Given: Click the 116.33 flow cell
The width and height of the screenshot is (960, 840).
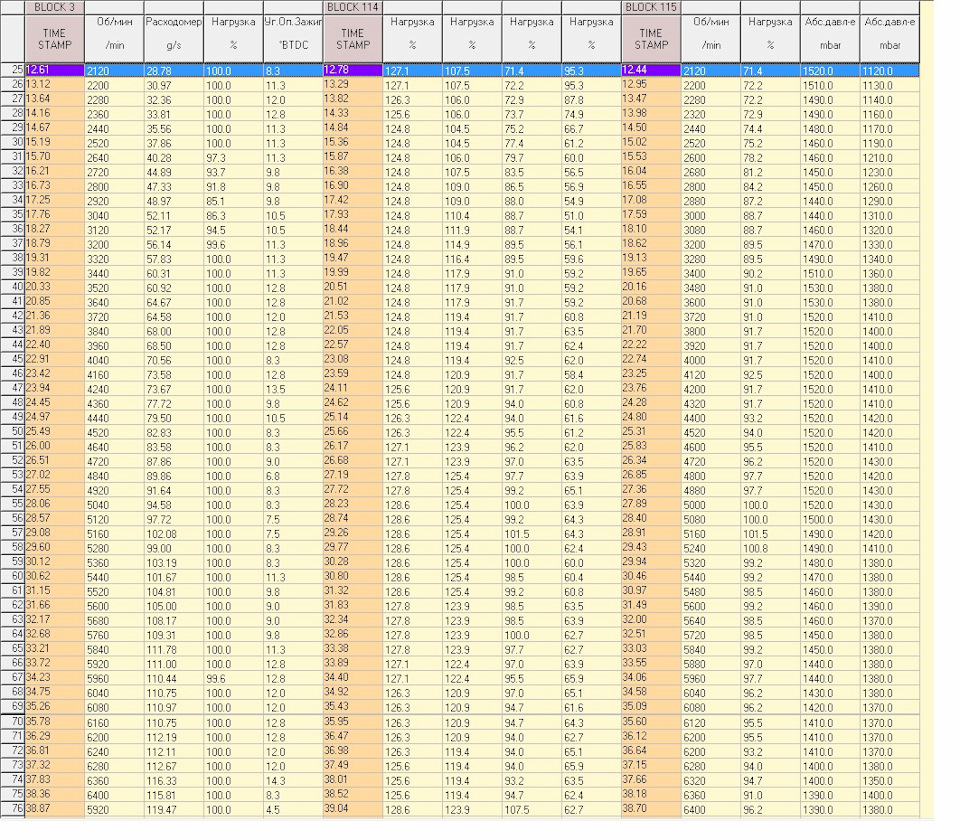Looking at the screenshot, I should (173, 781).
